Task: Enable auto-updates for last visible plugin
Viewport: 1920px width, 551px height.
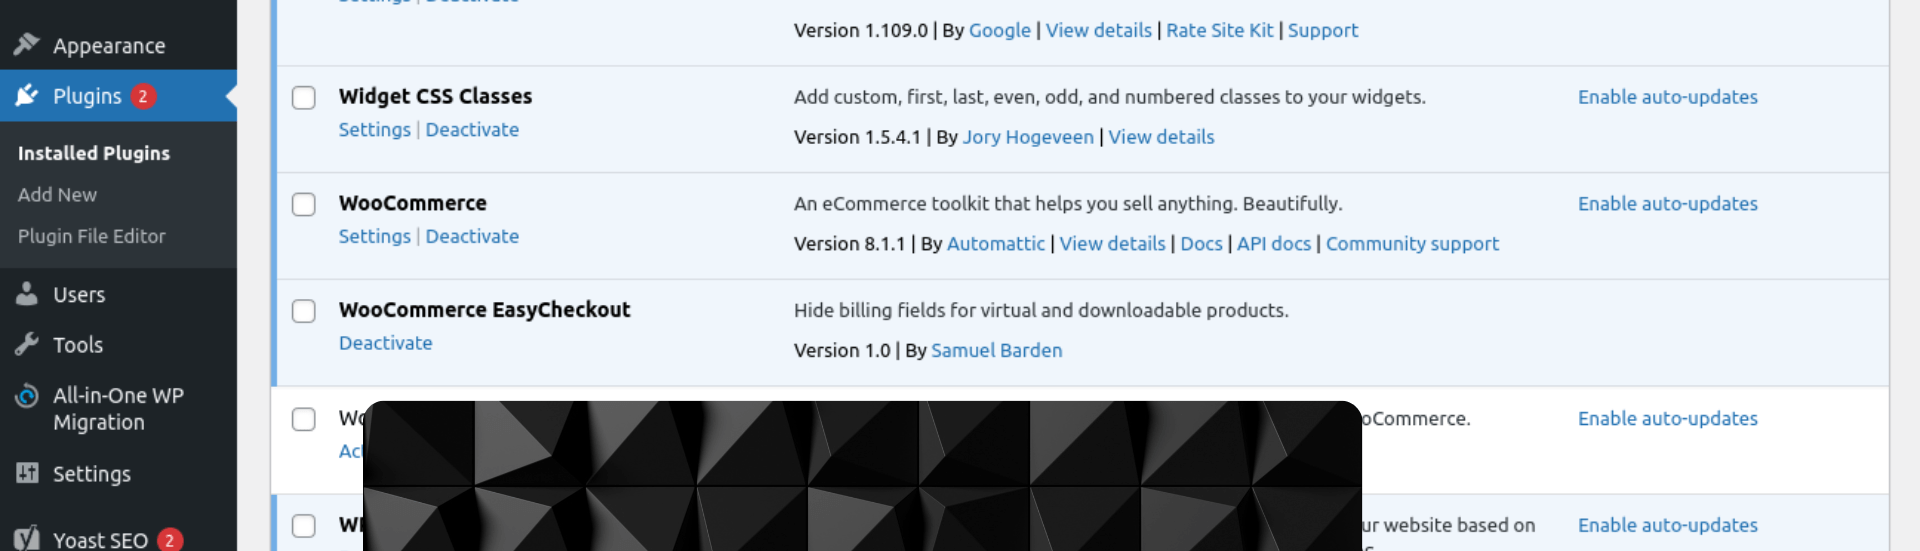Action: pos(1668,526)
